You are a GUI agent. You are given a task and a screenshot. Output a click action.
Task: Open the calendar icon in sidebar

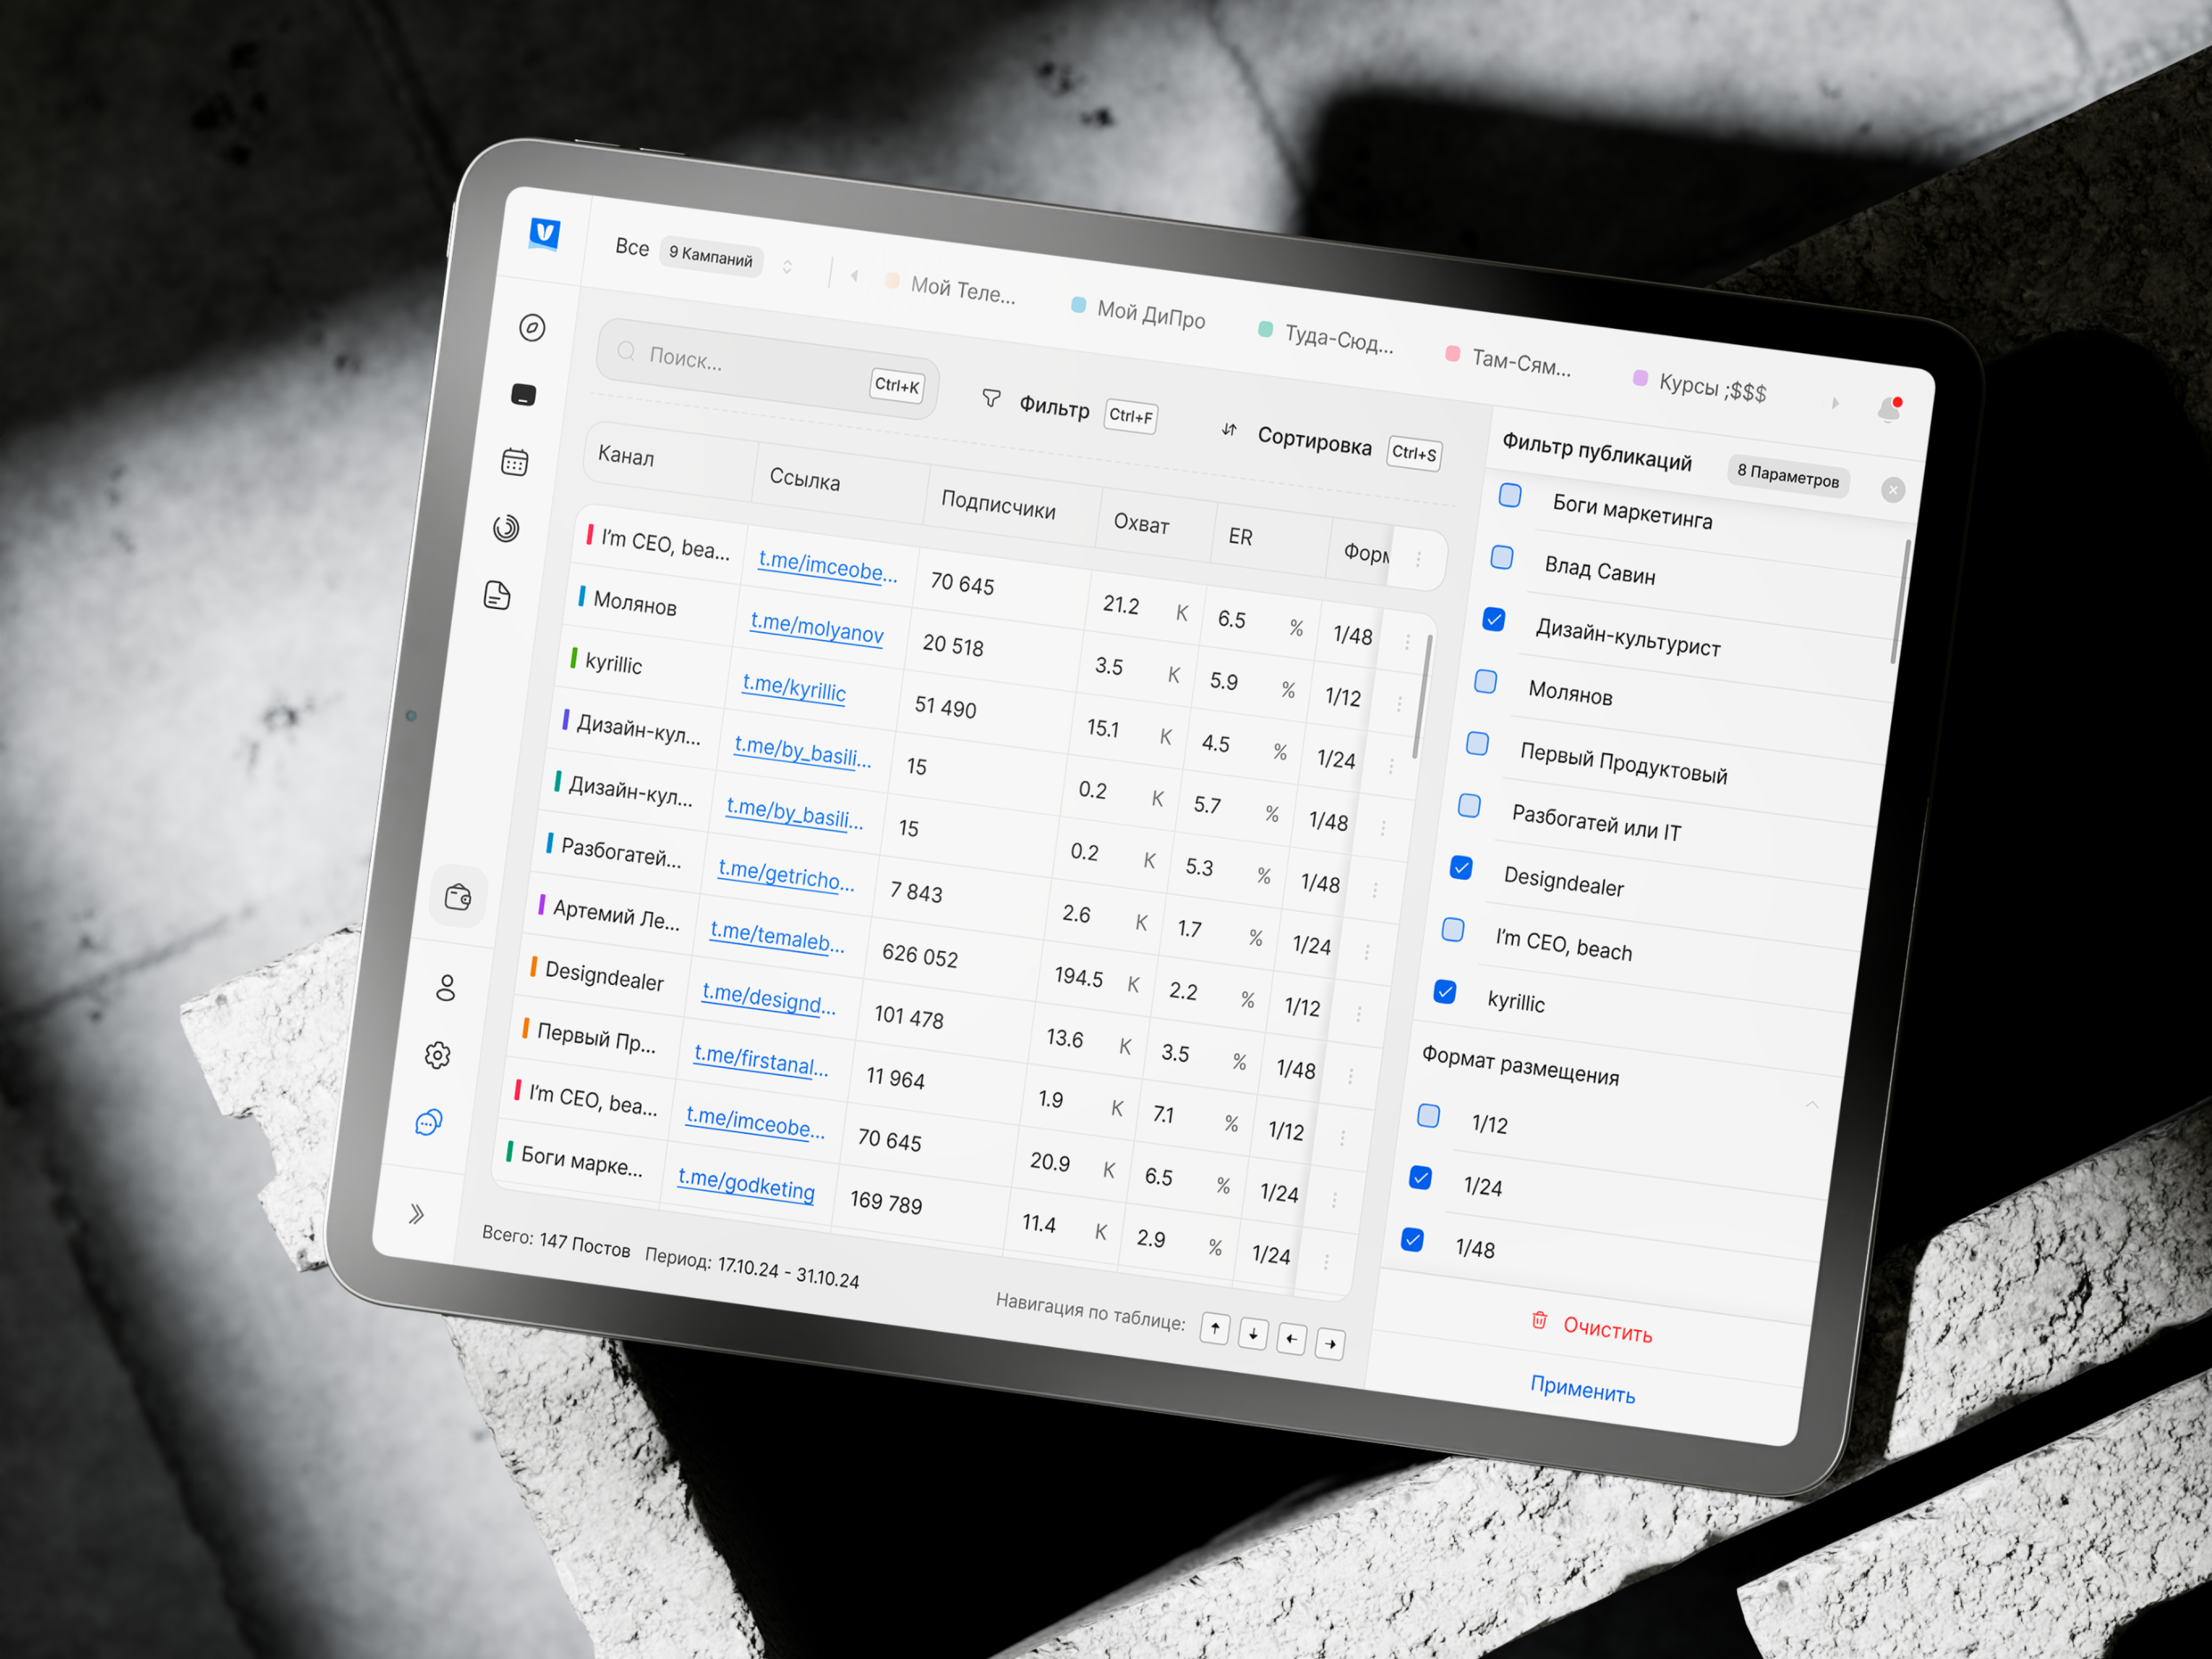tap(515, 462)
